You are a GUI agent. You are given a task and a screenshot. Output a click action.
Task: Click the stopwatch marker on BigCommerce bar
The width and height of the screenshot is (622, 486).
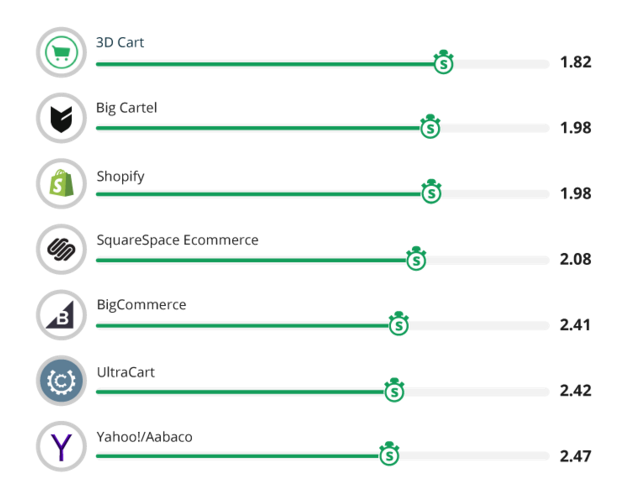point(399,324)
